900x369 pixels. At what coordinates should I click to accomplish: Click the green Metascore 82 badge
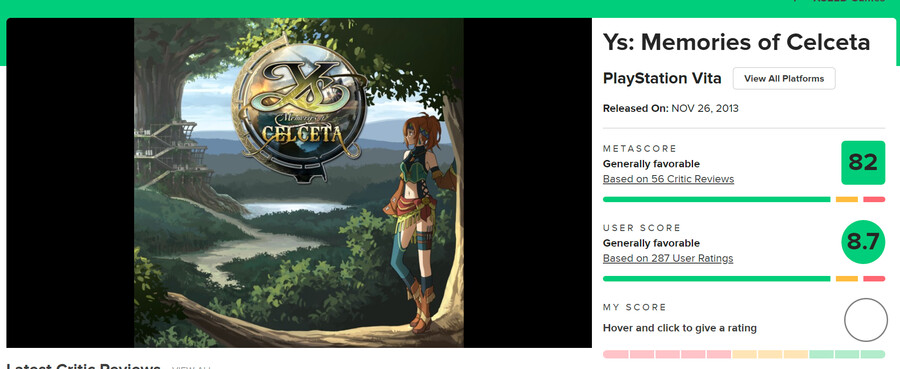coord(863,163)
